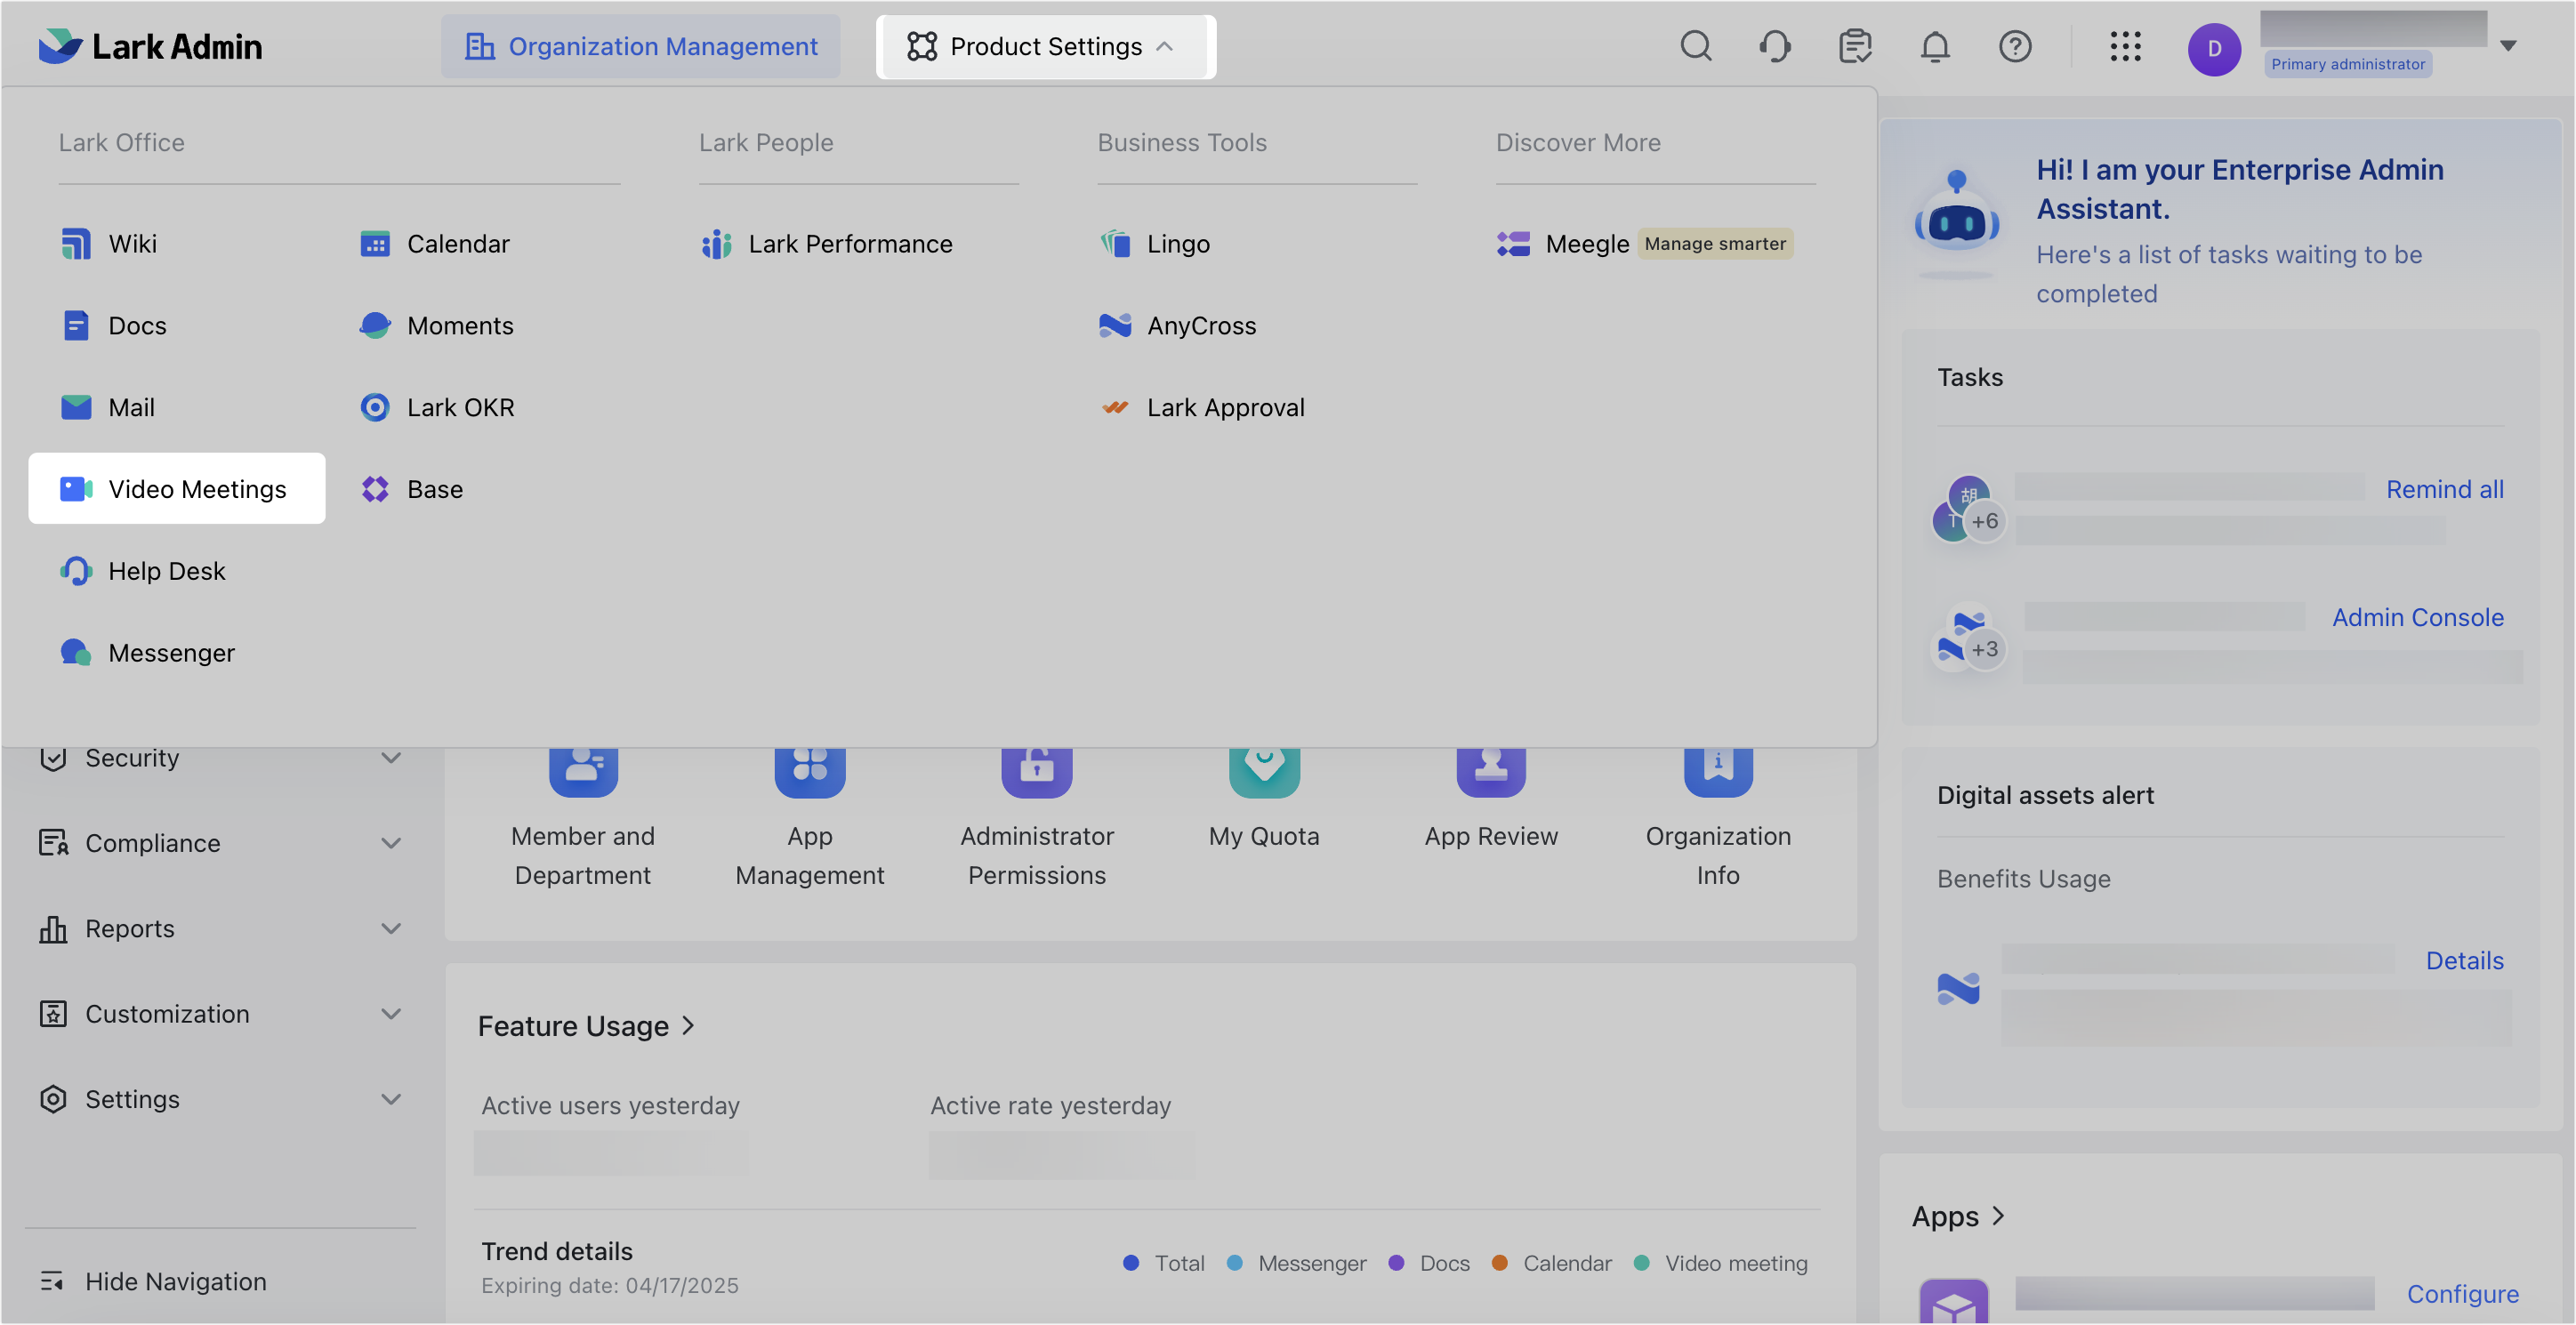
Task: Open Organization Info shortcut
Action: tap(1718, 818)
